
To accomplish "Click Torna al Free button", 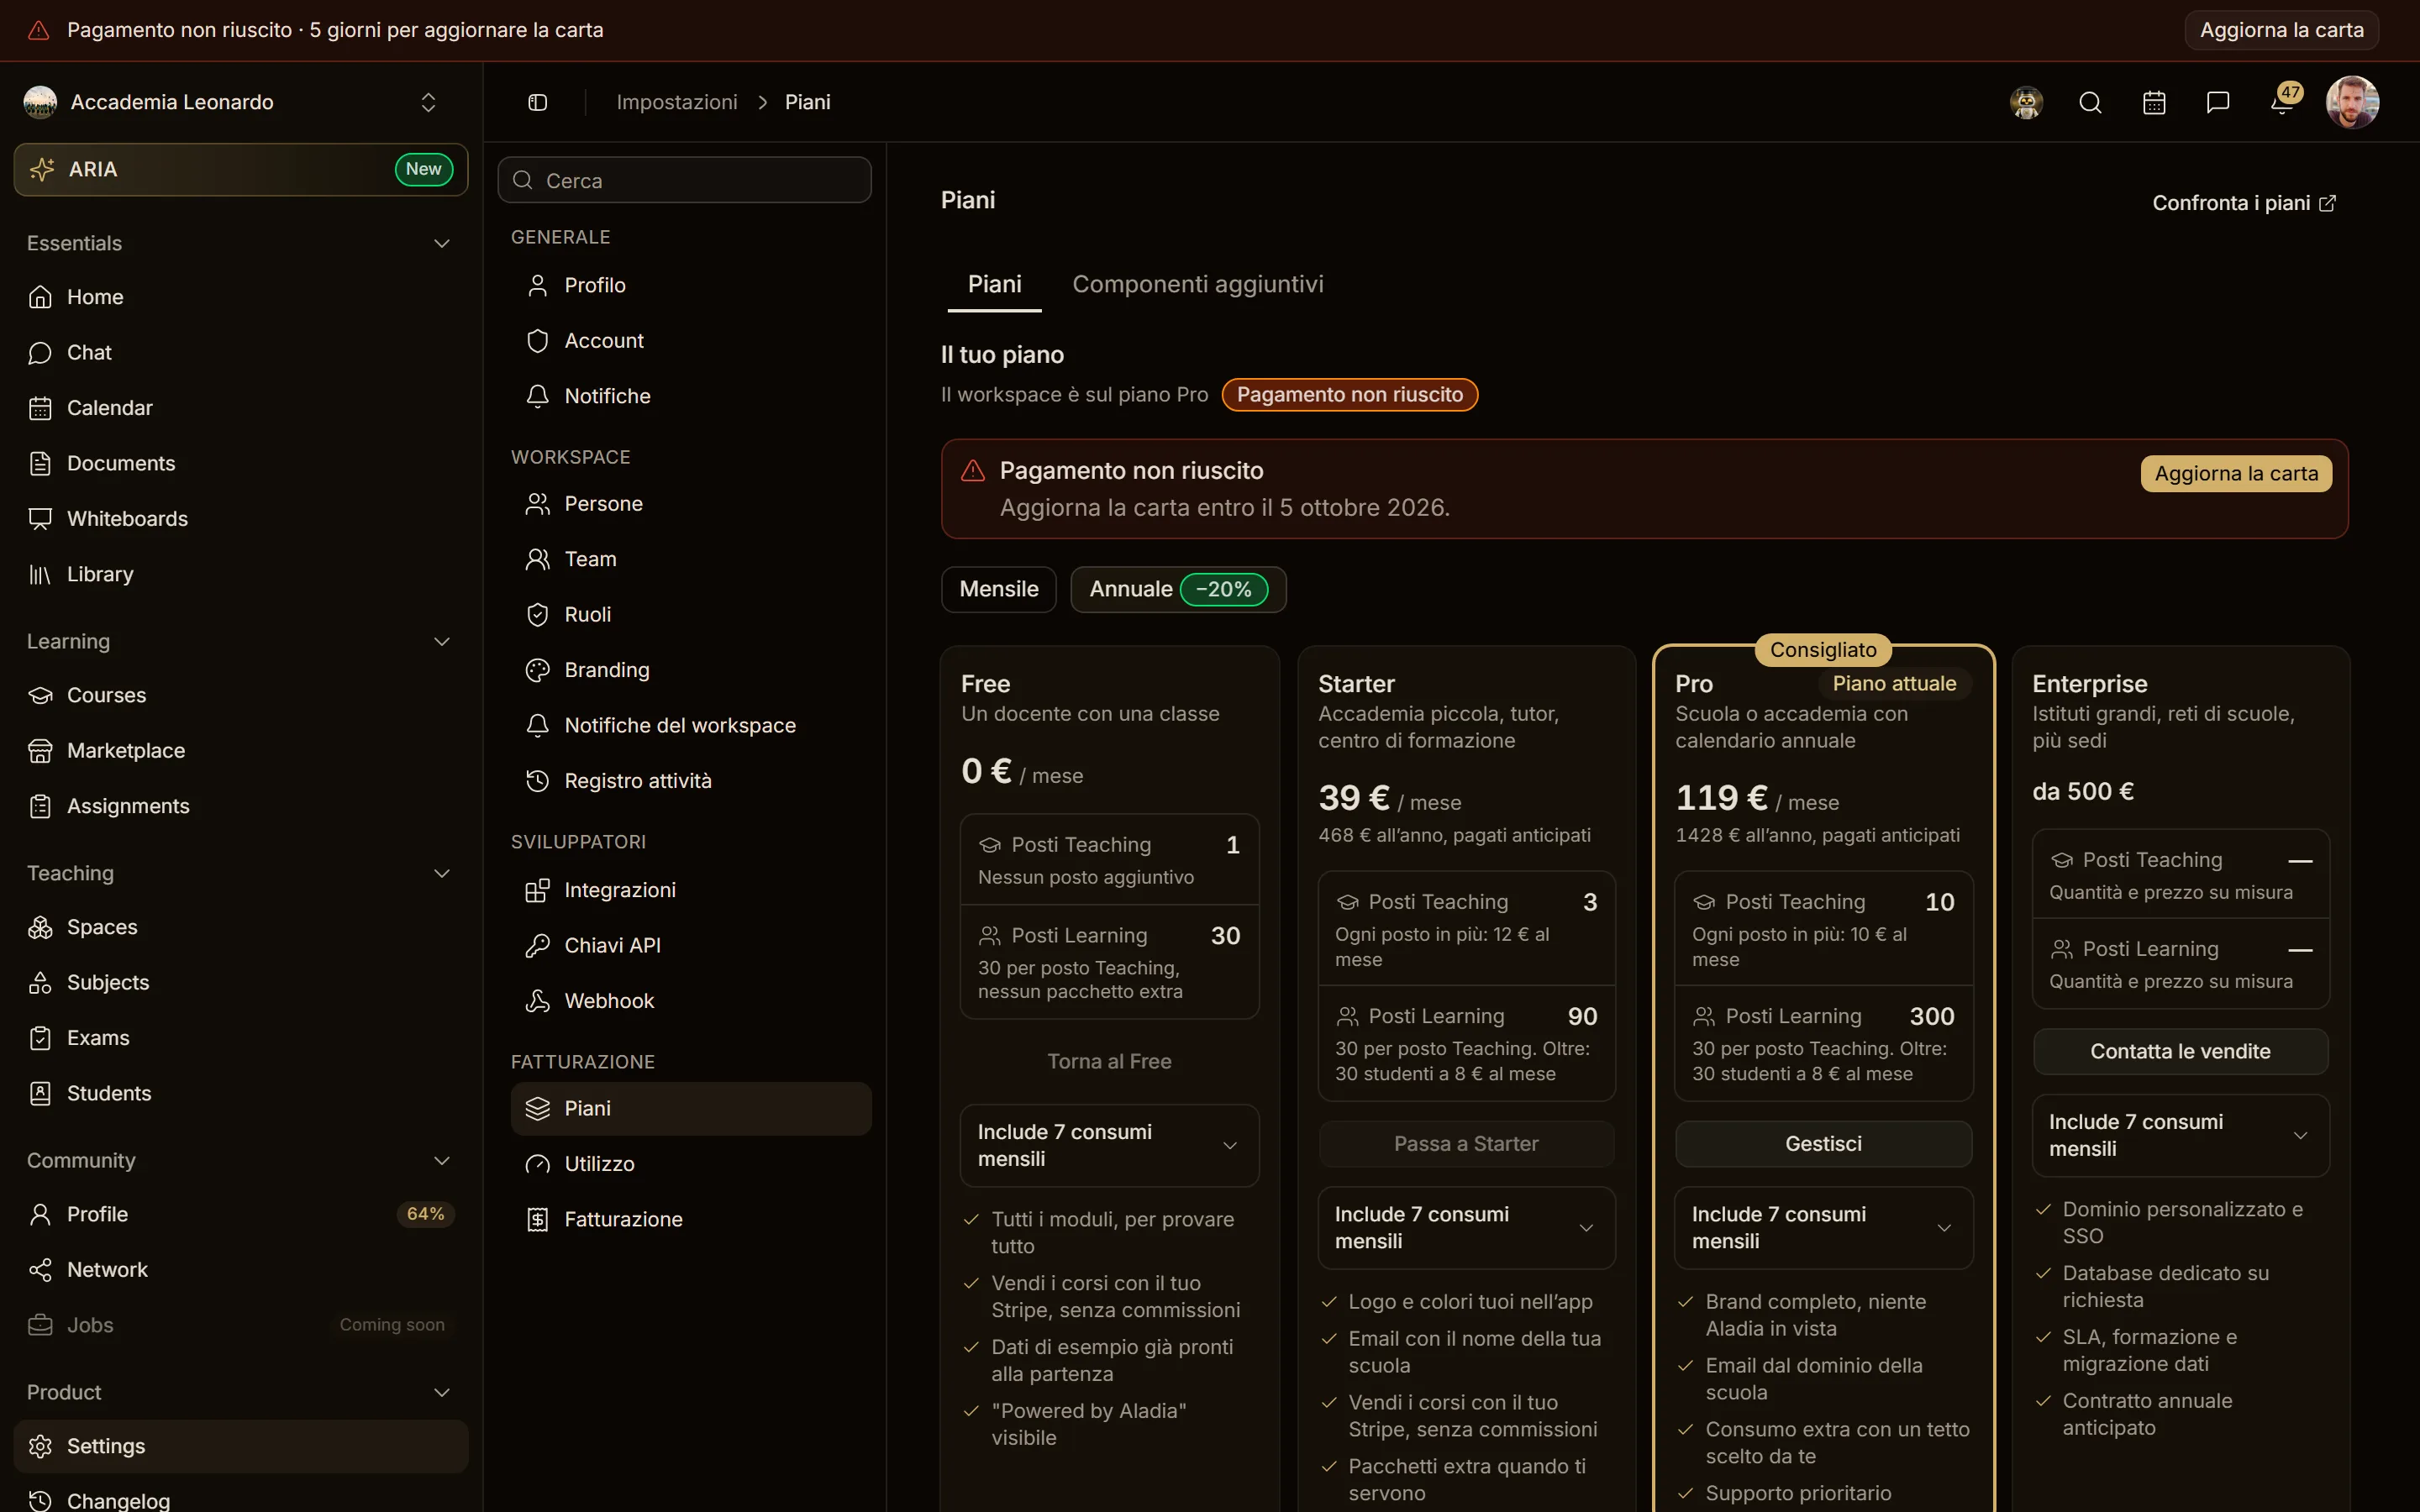I will tap(1109, 1061).
